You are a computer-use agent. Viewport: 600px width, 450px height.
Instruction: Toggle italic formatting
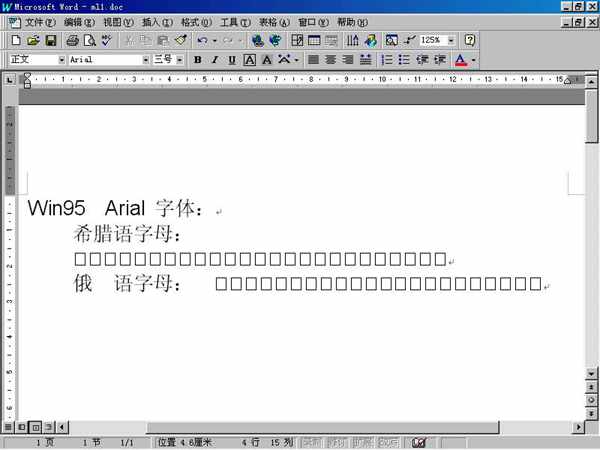(x=215, y=60)
